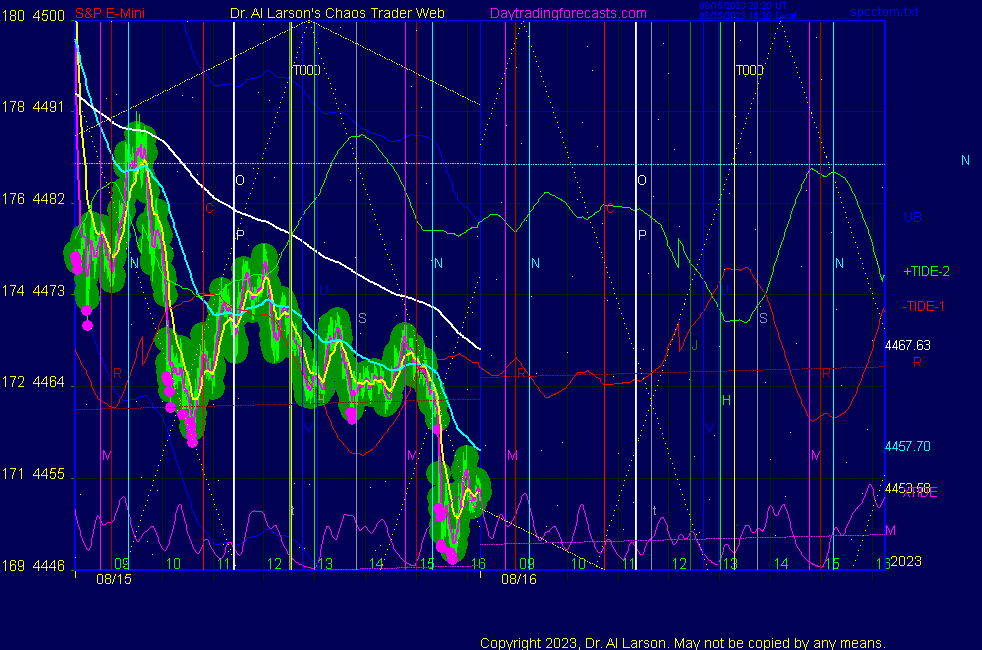The height and width of the screenshot is (650, 982).
Task: Click the 'S&P E-Mini' chart title
Action: click(110, 13)
